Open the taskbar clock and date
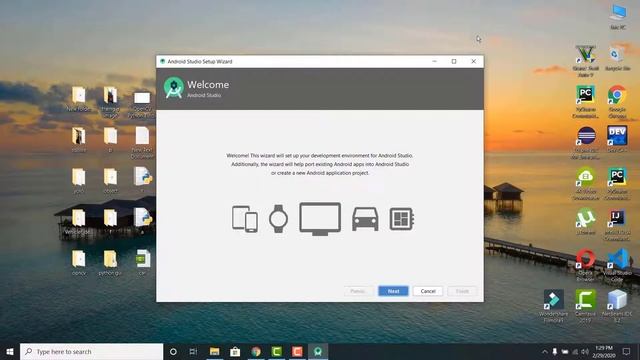 (x=604, y=351)
